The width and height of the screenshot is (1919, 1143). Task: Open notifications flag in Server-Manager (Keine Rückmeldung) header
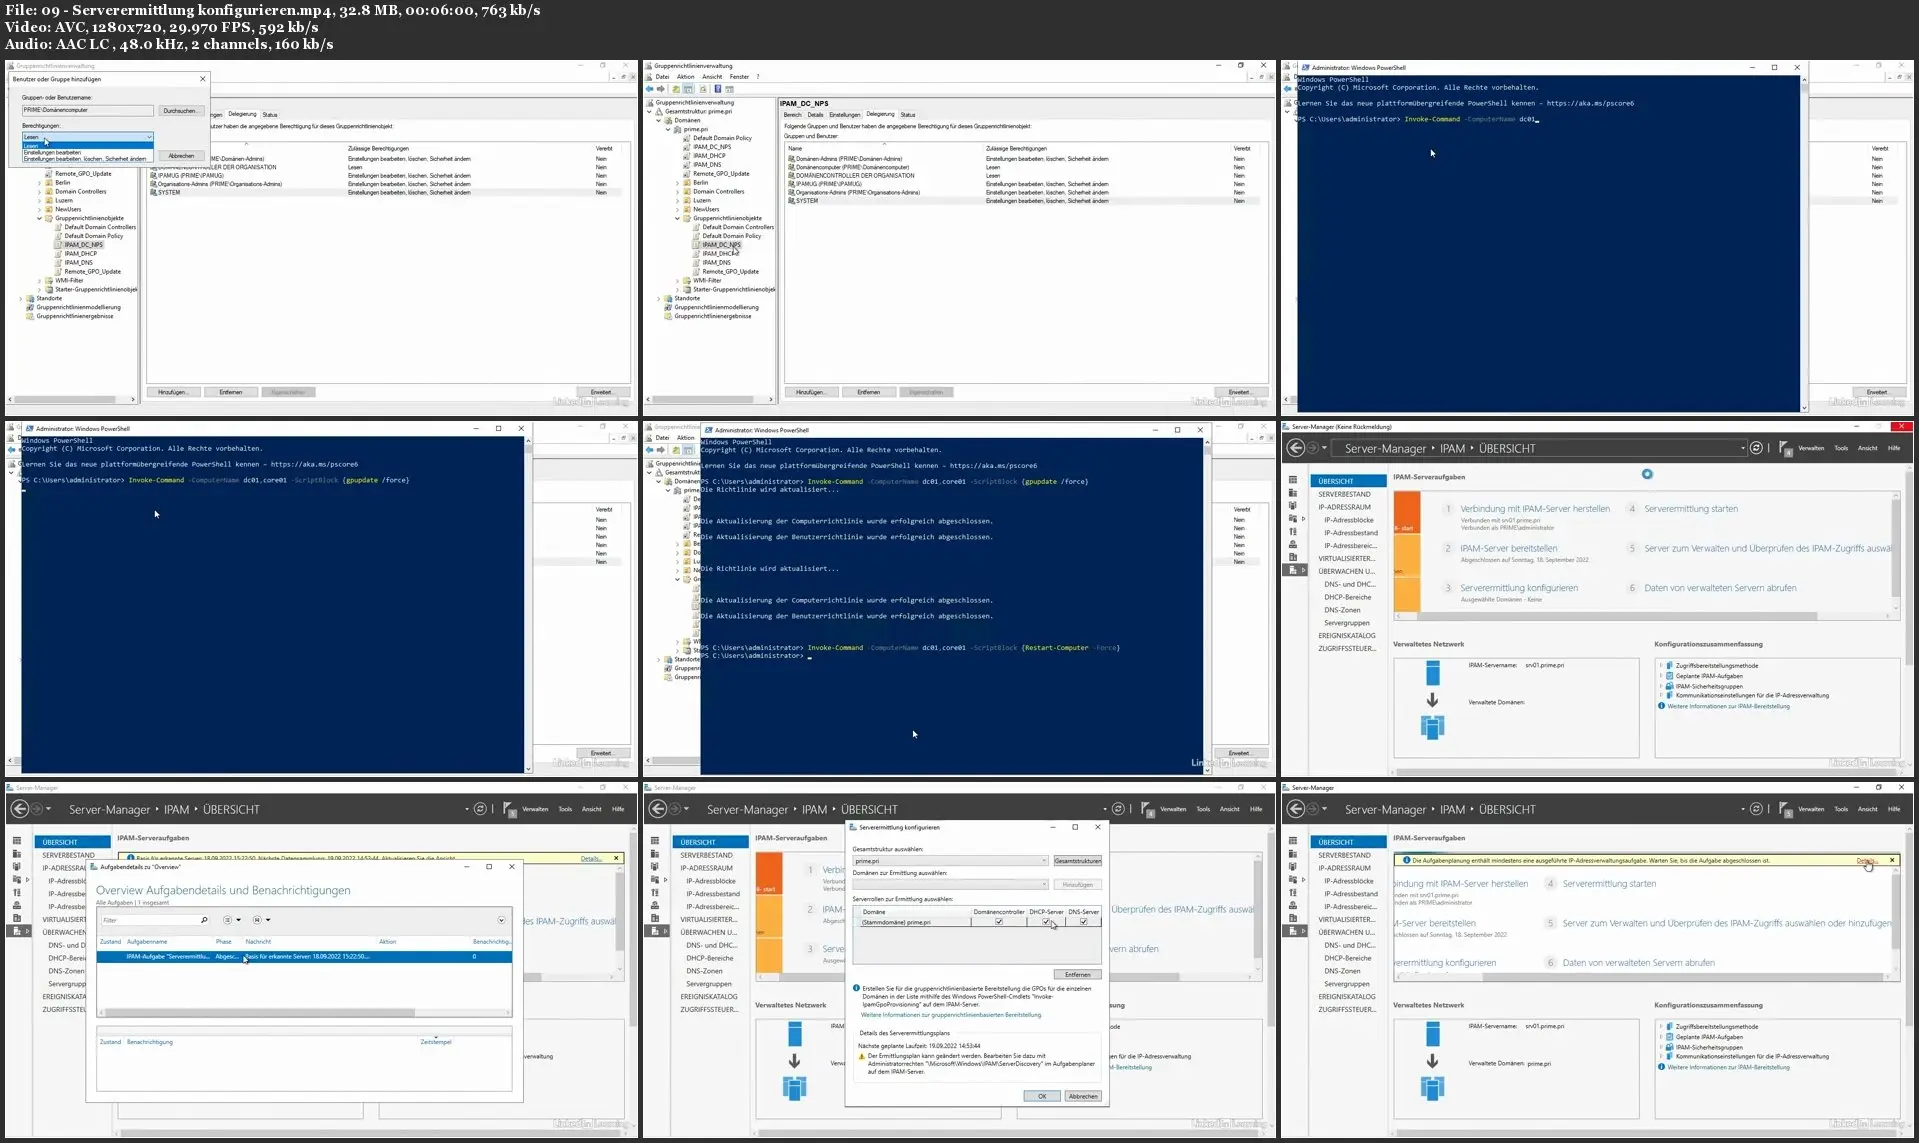[1786, 449]
